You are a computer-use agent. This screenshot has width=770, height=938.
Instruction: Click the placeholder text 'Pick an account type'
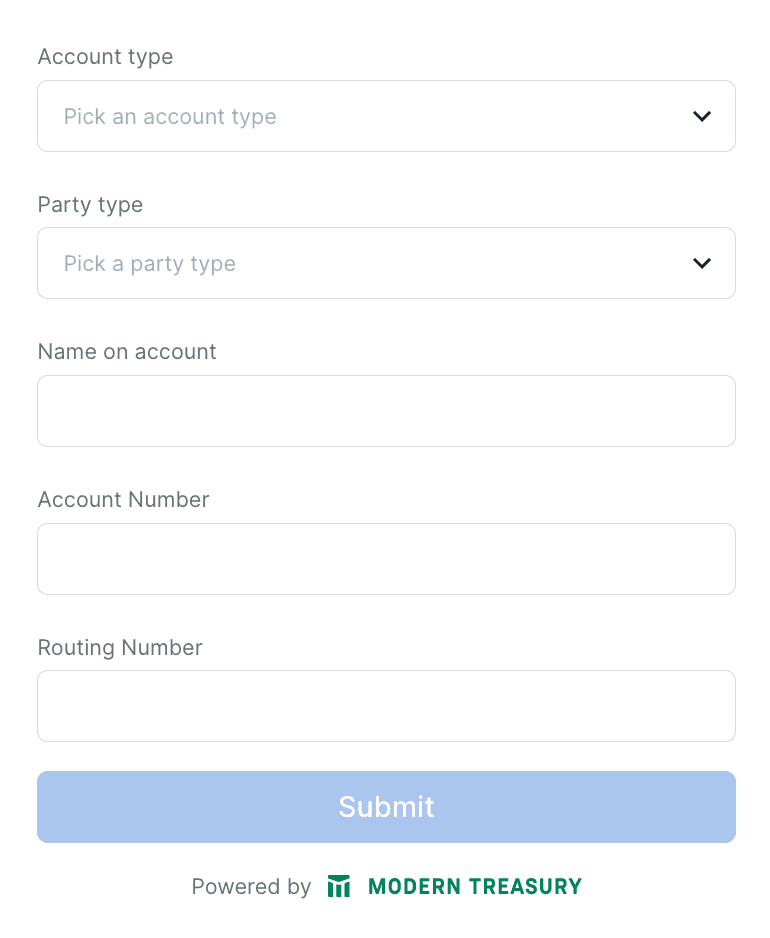[170, 116]
